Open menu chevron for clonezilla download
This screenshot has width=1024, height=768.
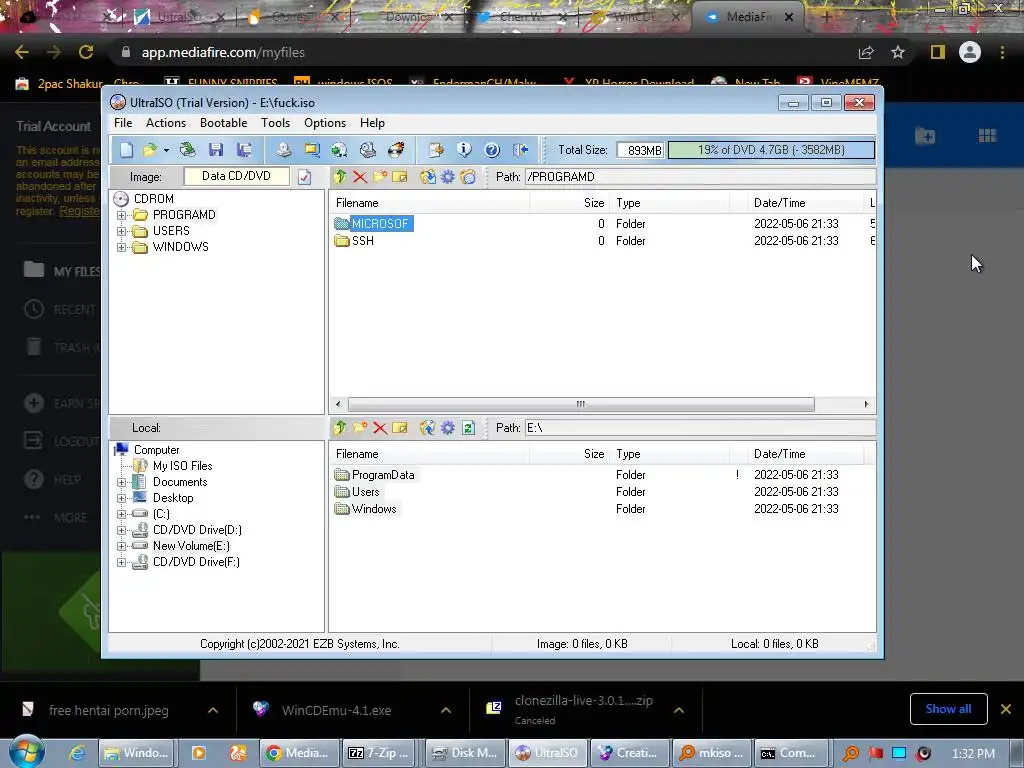[x=679, y=710]
